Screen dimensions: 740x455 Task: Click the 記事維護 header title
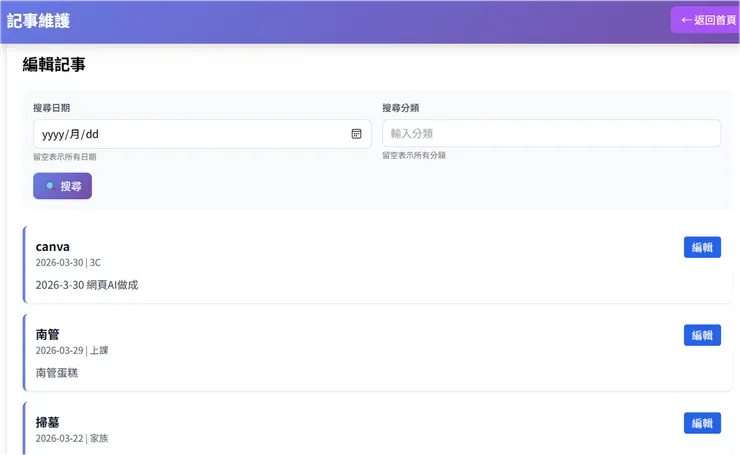click(38, 21)
